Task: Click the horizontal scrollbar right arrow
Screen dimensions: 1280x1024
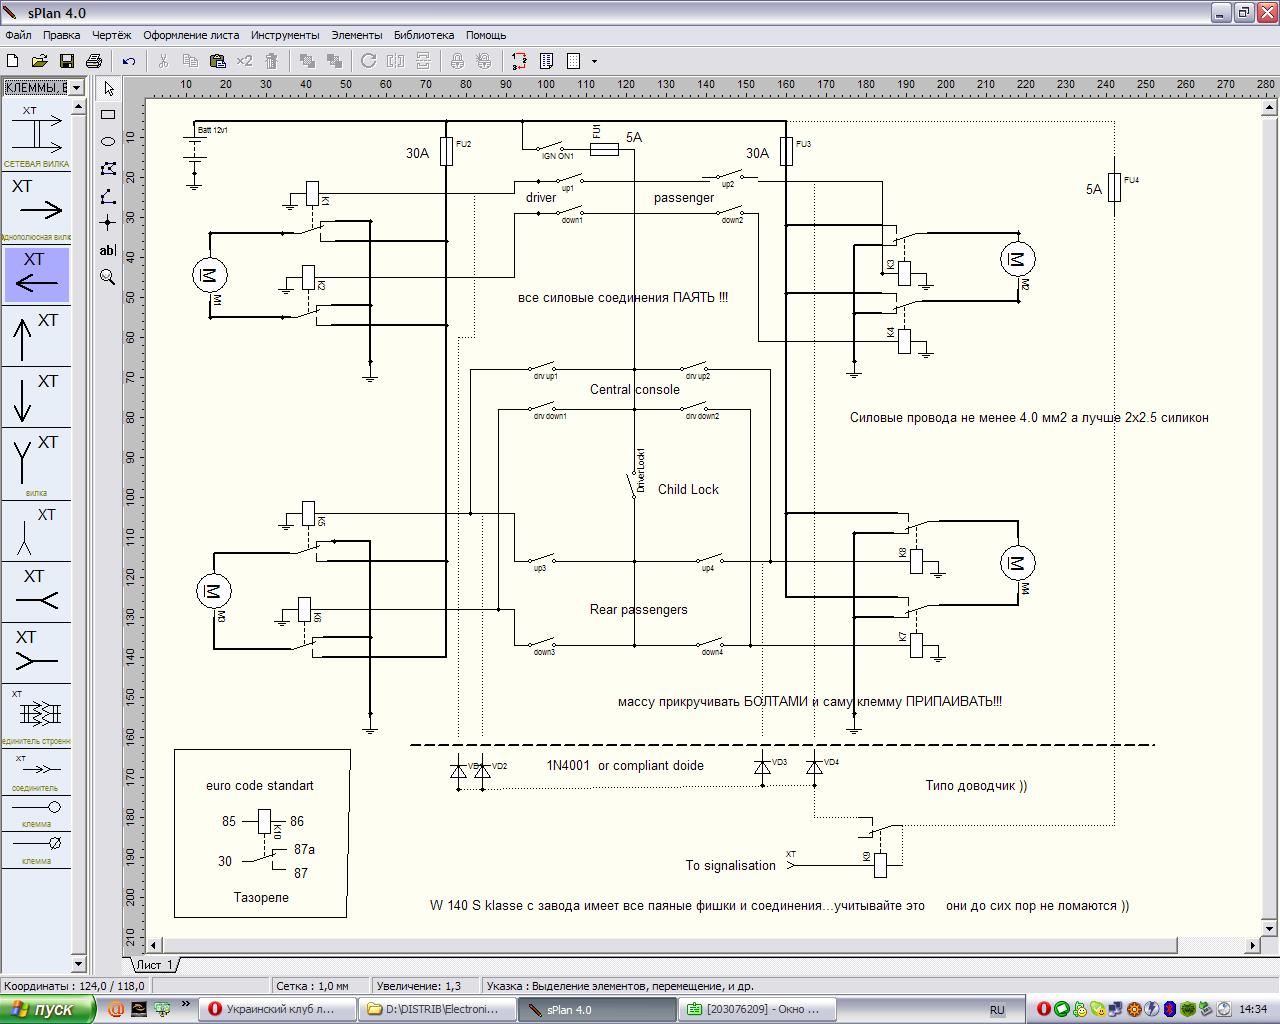Action: (1253, 945)
